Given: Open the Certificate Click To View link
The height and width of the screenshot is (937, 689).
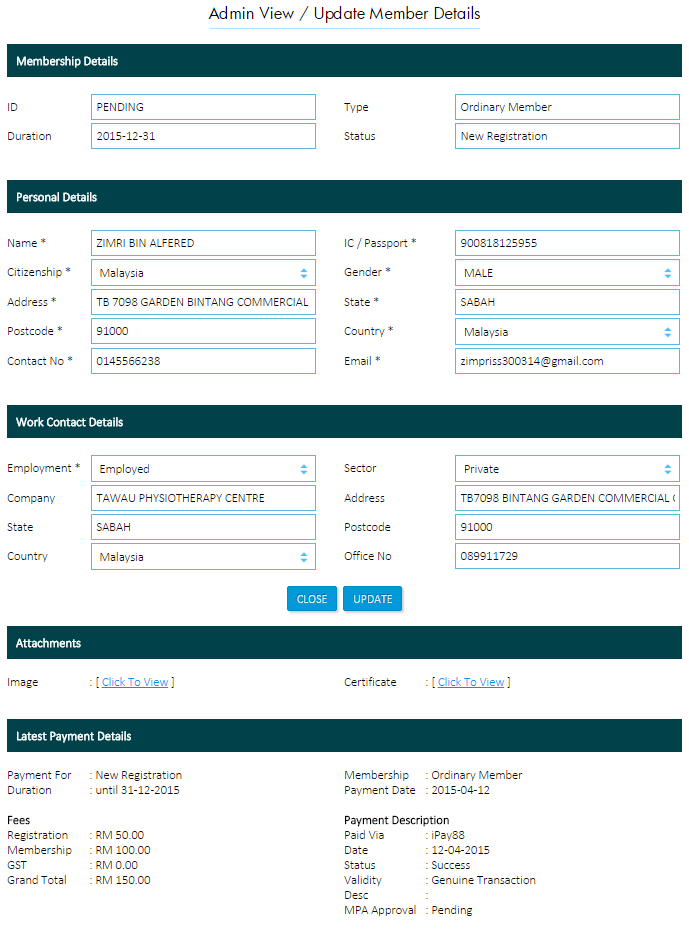Looking at the screenshot, I should (x=471, y=682).
